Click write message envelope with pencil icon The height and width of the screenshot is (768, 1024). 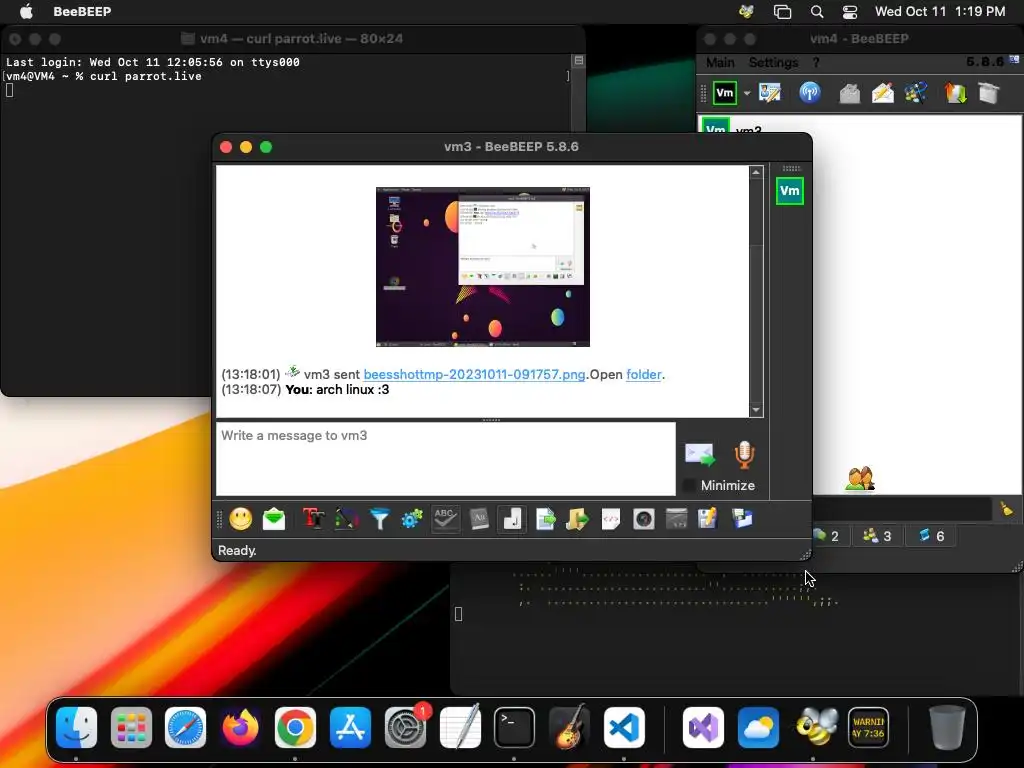882,93
